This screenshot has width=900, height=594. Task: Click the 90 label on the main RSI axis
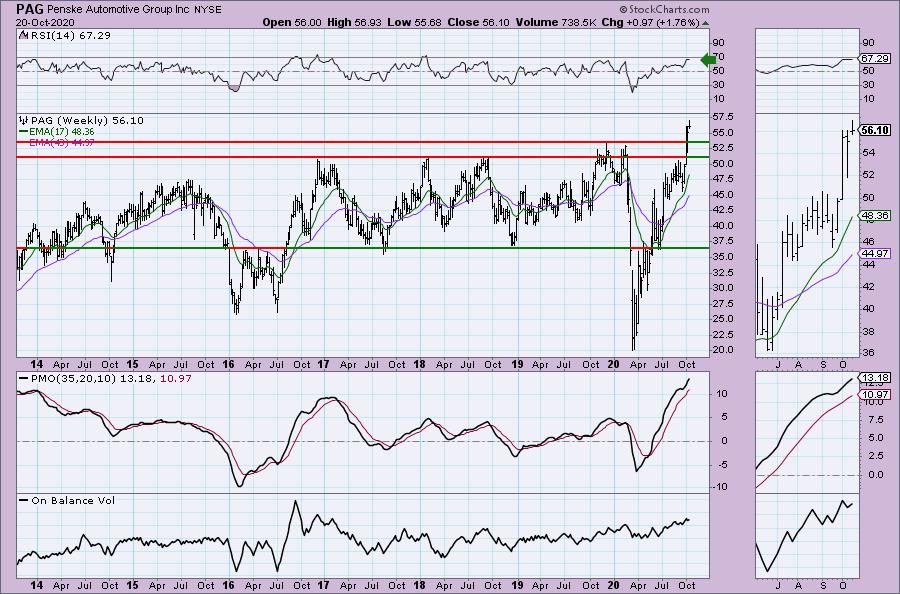click(719, 43)
